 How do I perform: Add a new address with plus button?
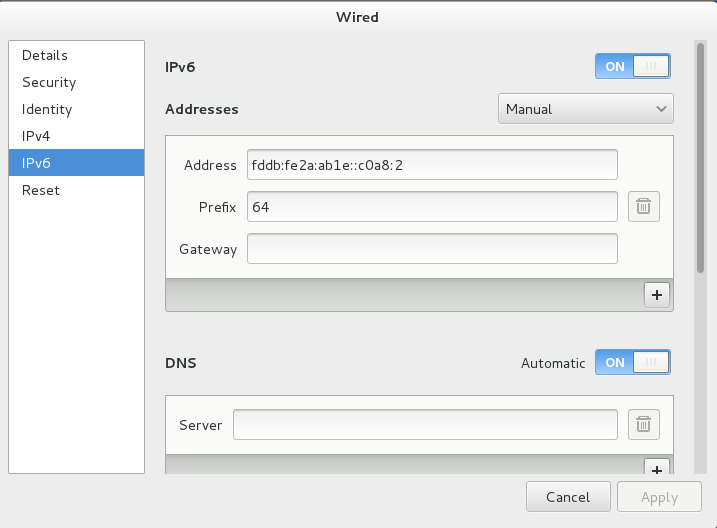[657, 295]
